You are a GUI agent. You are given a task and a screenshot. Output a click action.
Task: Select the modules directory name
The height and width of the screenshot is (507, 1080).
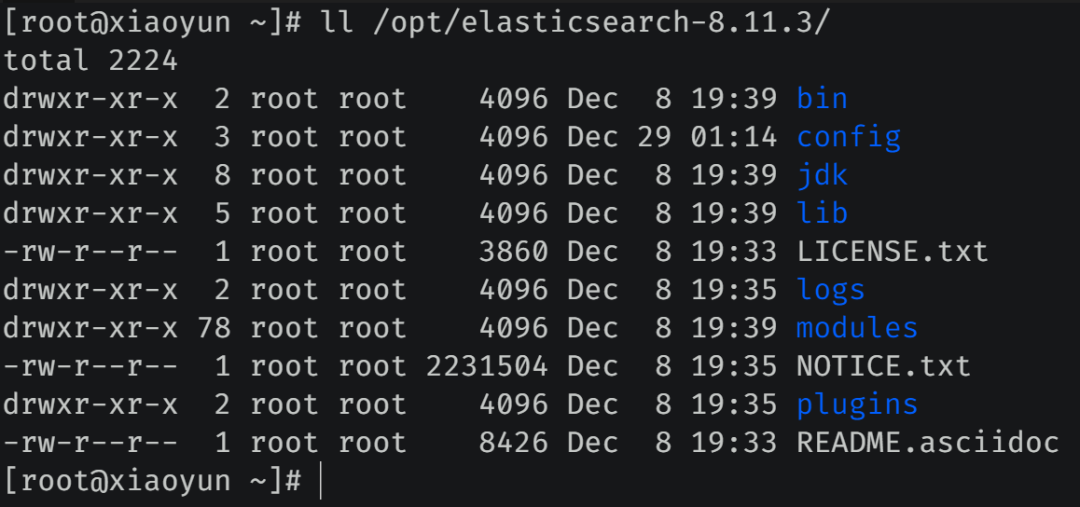tap(857, 328)
